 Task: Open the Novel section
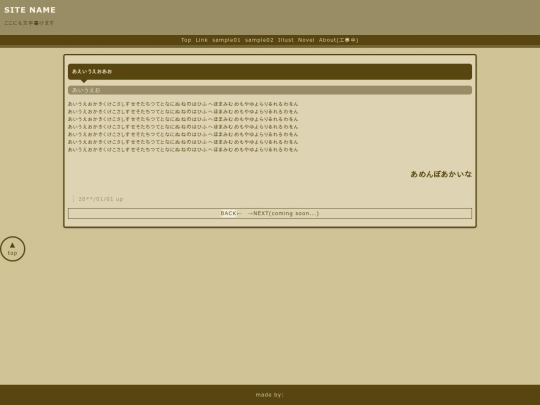tap(306, 40)
